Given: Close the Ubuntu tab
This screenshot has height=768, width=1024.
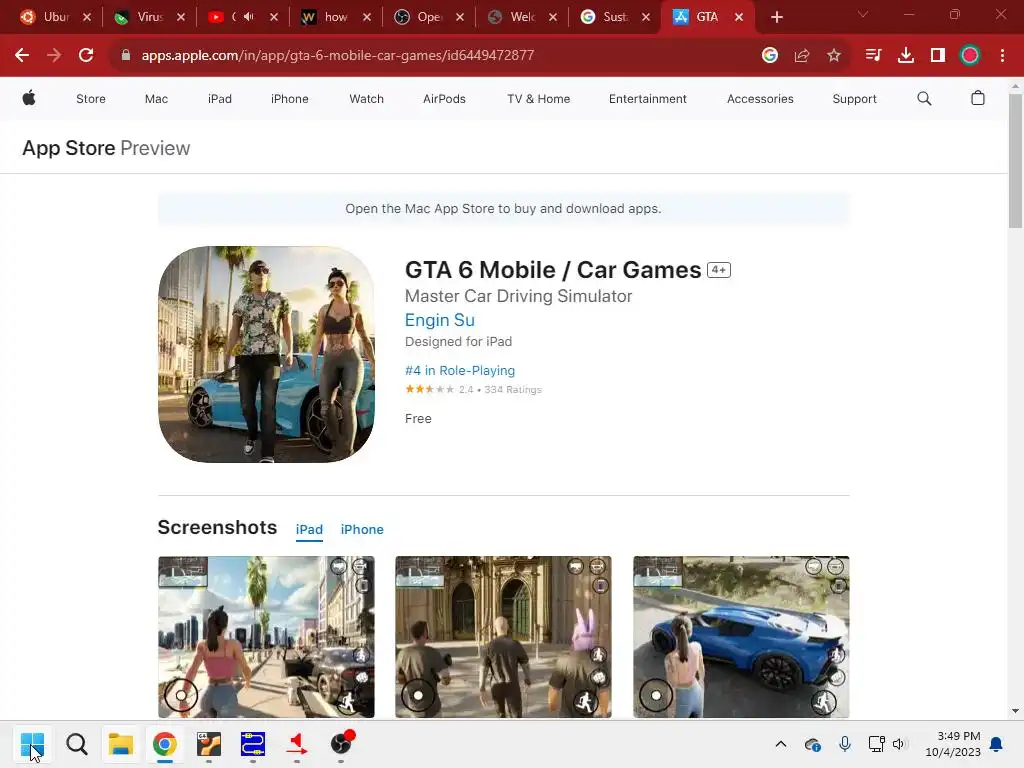Looking at the screenshot, I should 87,17.
